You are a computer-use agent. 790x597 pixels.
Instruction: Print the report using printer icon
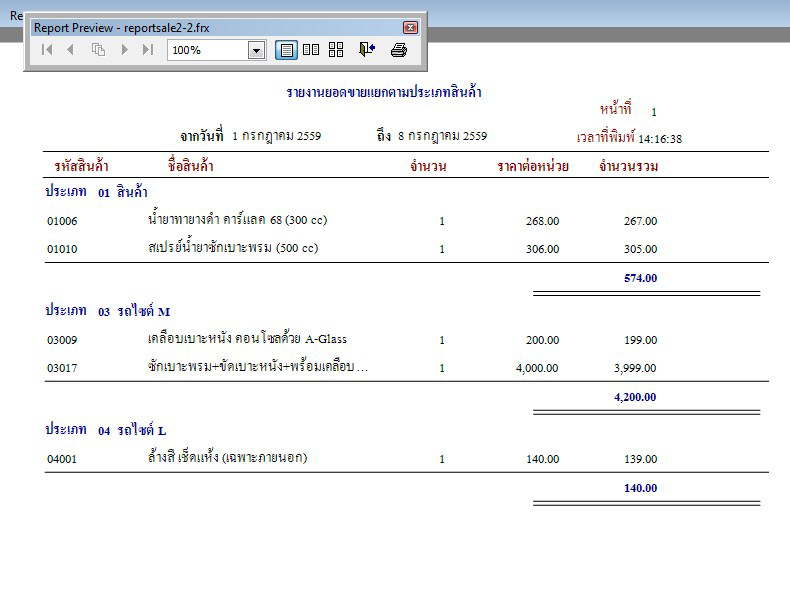click(x=399, y=50)
